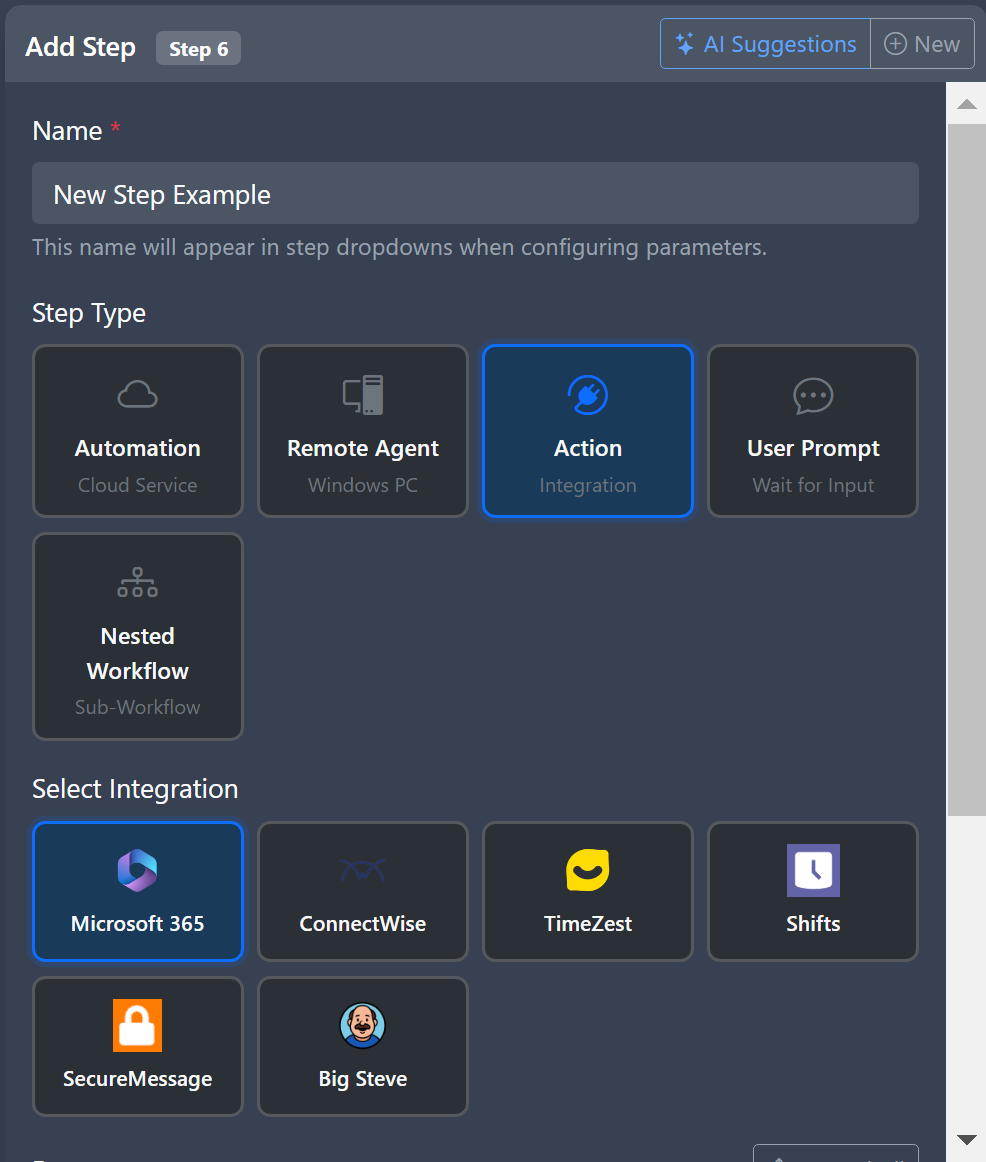Click the scrollbar down arrow
This screenshot has width=986, height=1162.
966,1140
